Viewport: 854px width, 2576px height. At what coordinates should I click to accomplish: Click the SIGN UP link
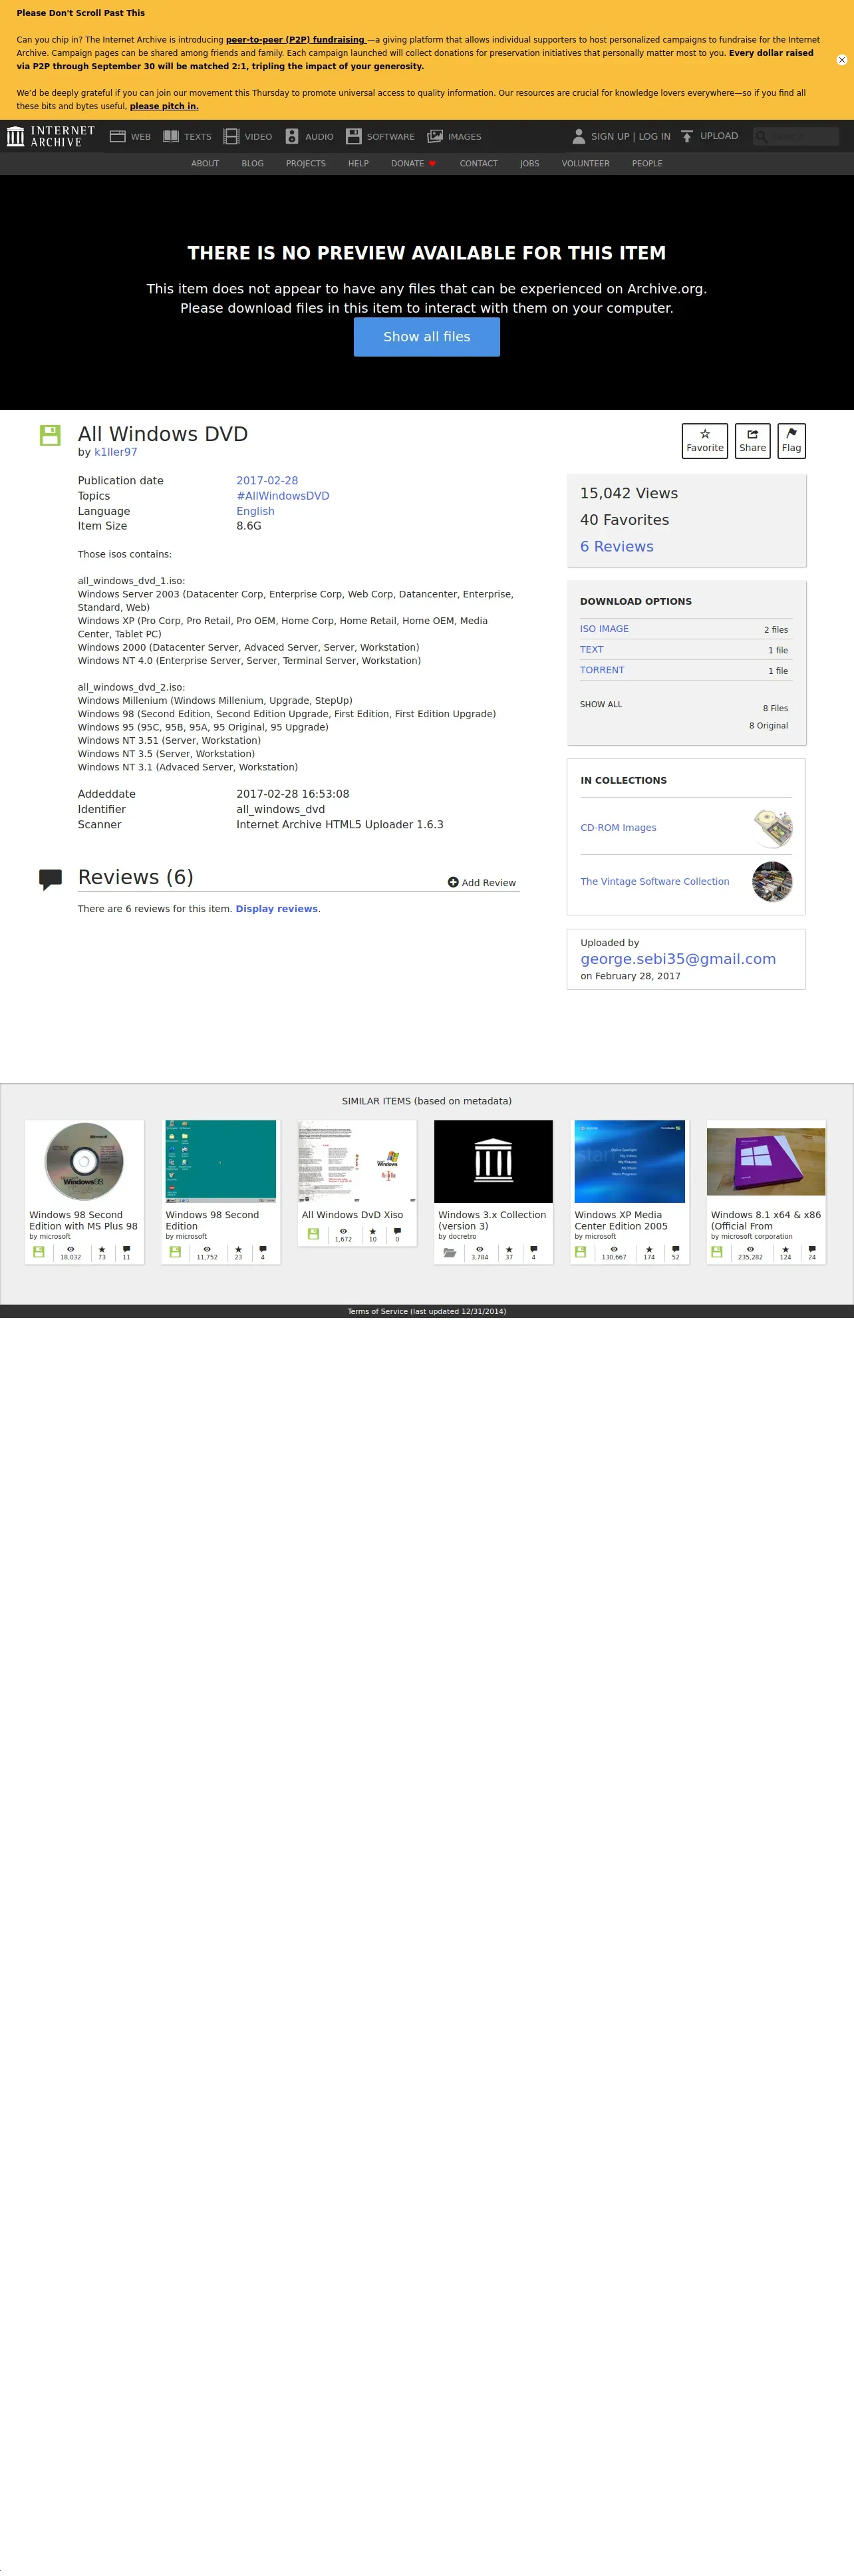coord(610,136)
